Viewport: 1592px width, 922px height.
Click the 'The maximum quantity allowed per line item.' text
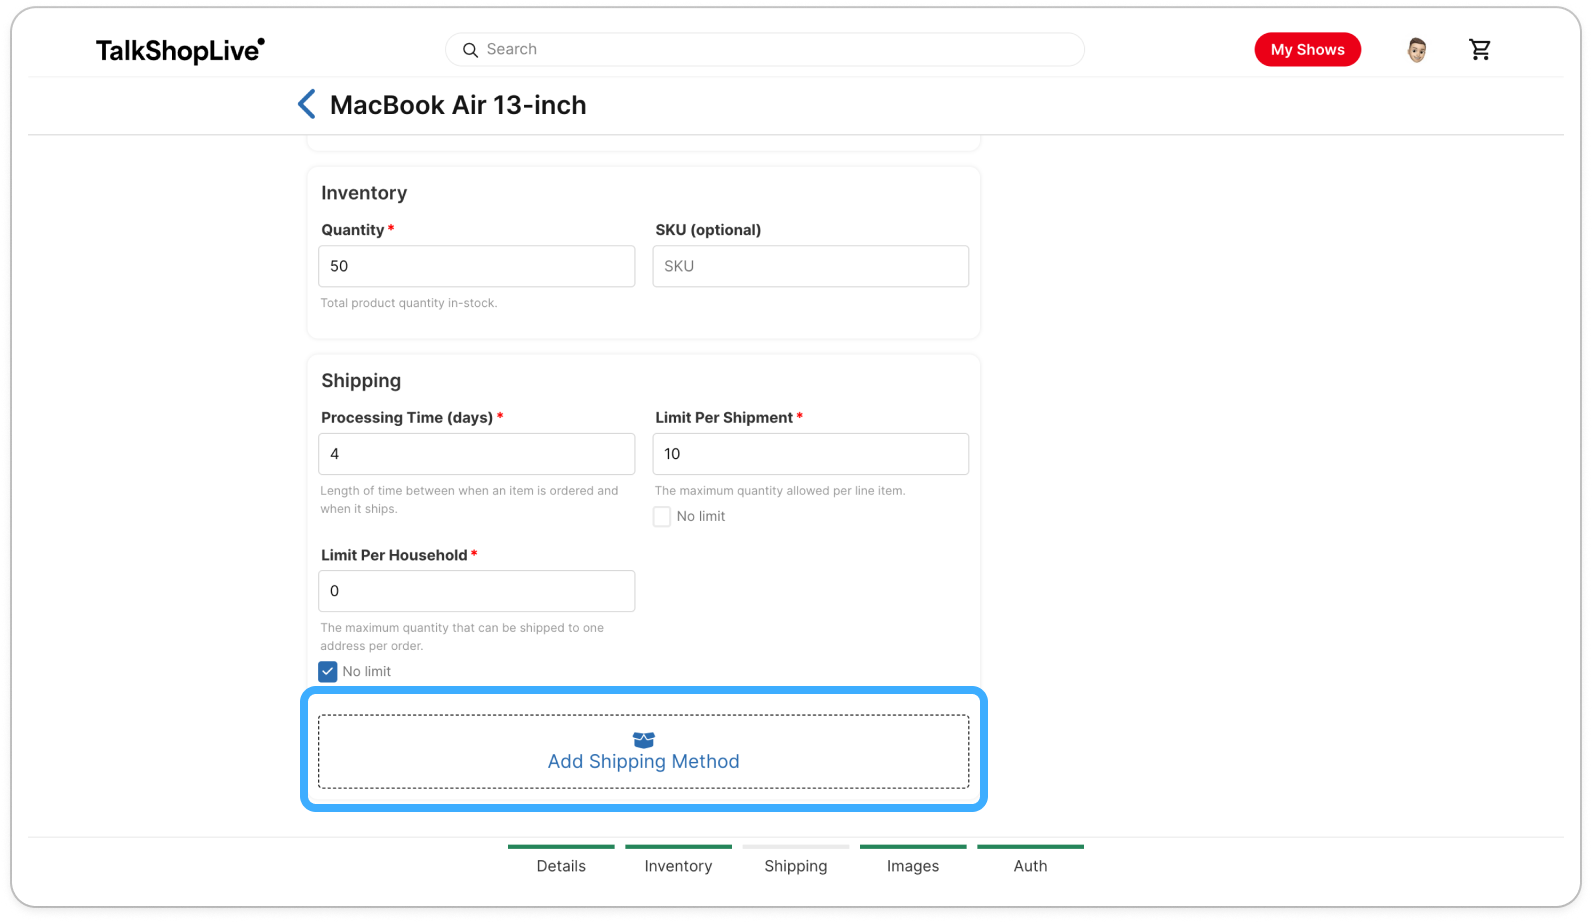point(780,491)
